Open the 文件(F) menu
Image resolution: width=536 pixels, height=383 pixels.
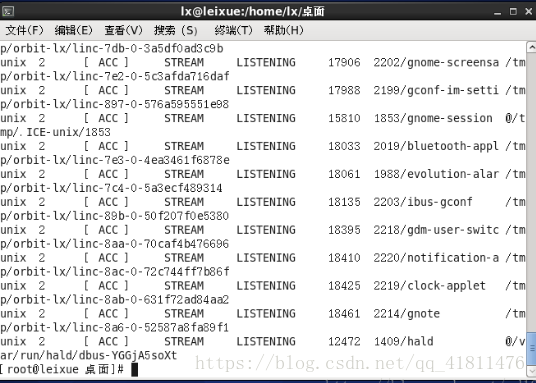click(x=24, y=31)
